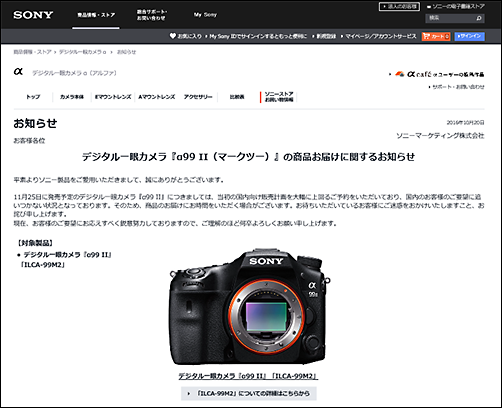Screen dimensions: 502x408
Task: Click the underlined α99 II ILCA-99M2 caption link
Action: click(248, 376)
